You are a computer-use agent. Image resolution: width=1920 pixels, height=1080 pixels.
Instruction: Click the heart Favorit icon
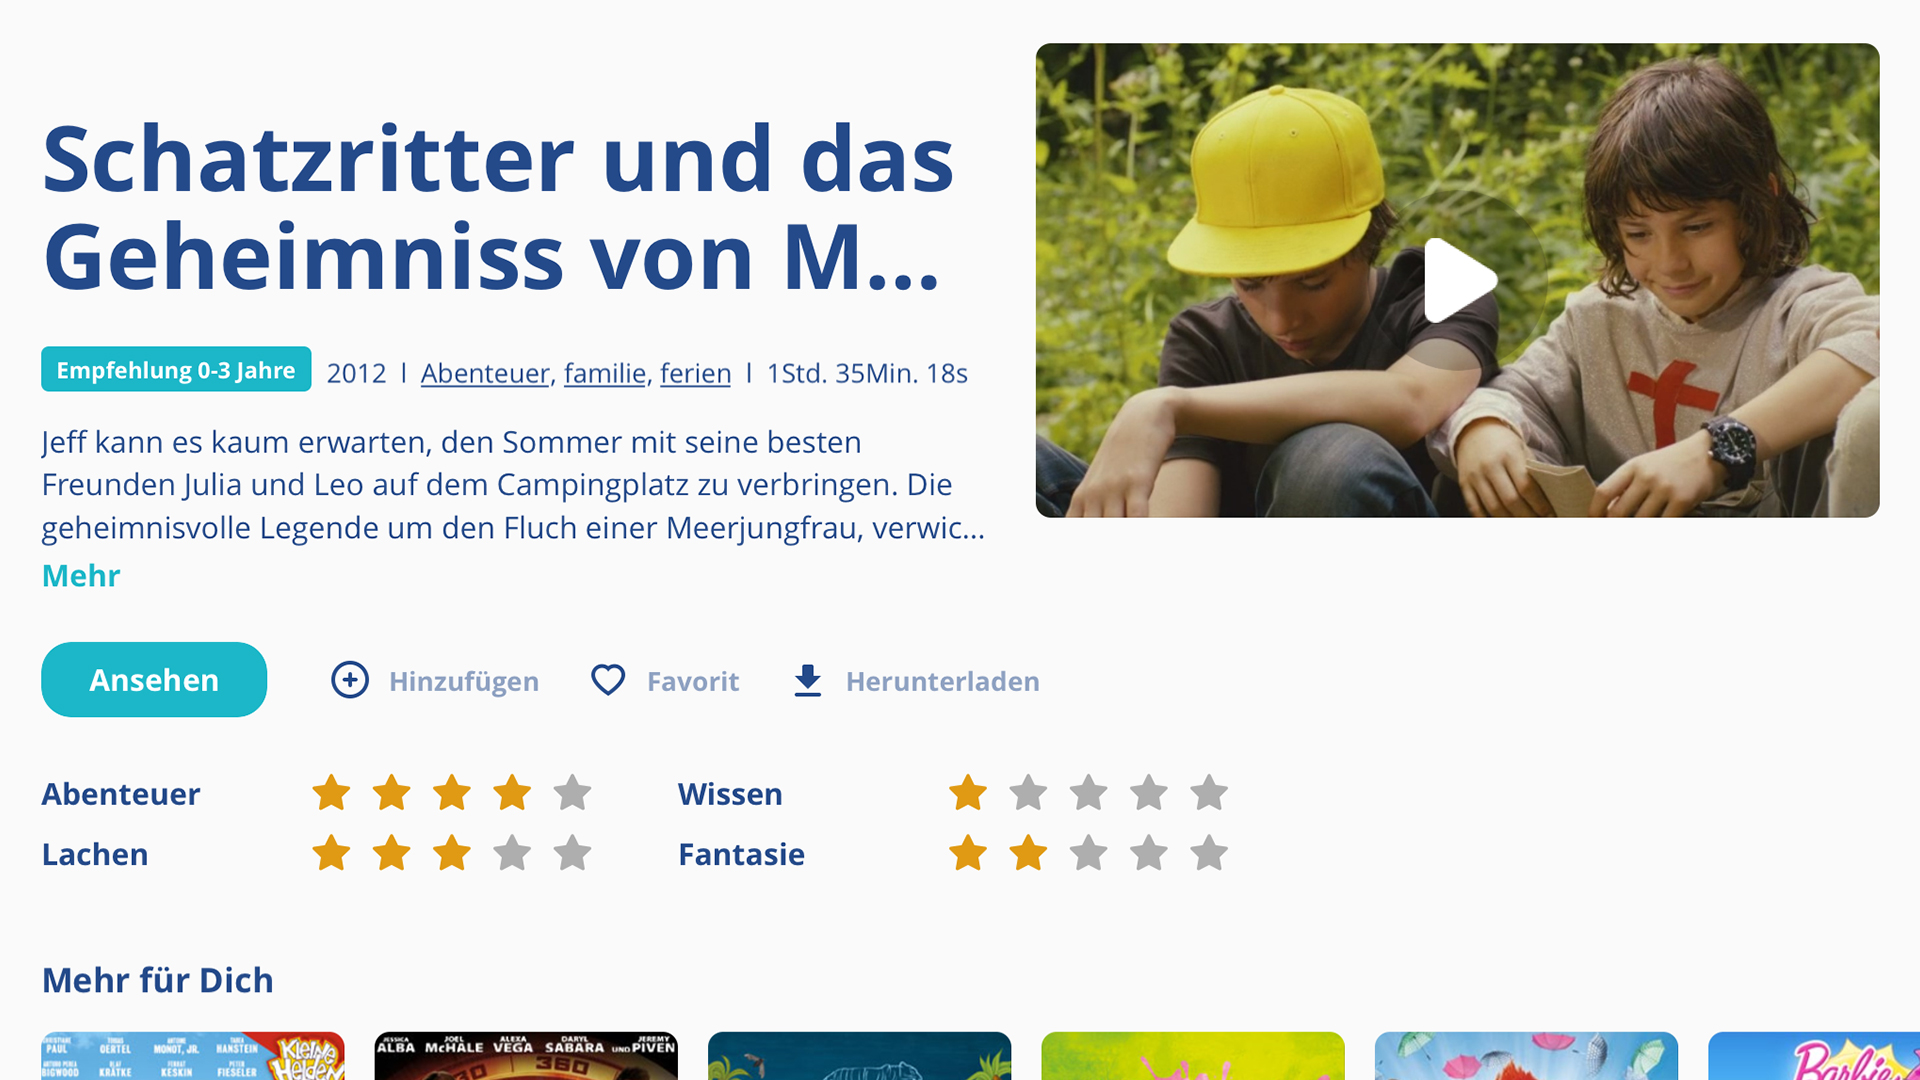click(x=608, y=680)
